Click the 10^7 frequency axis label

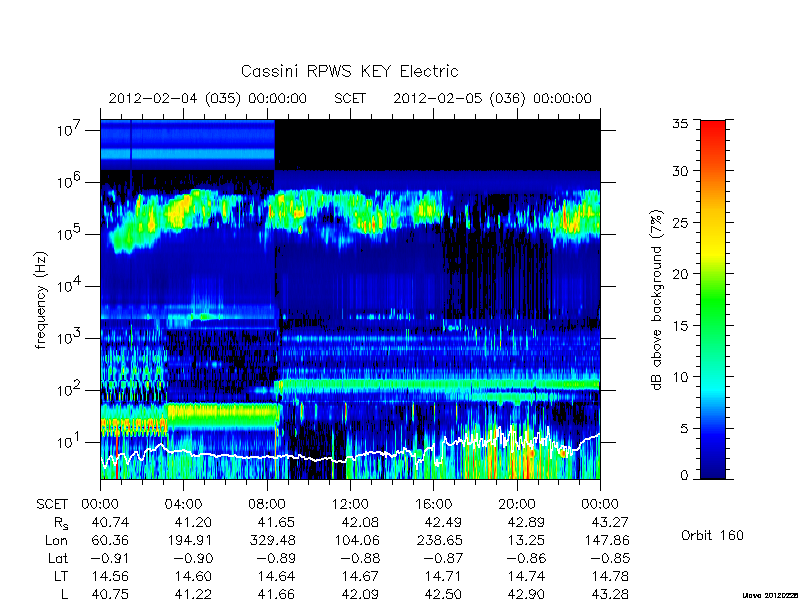(67, 130)
